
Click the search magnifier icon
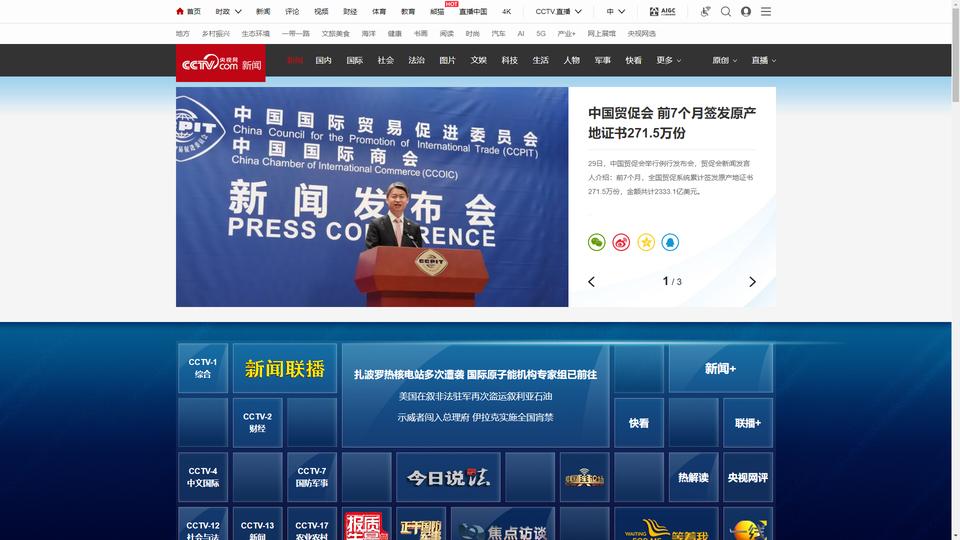tap(726, 12)
